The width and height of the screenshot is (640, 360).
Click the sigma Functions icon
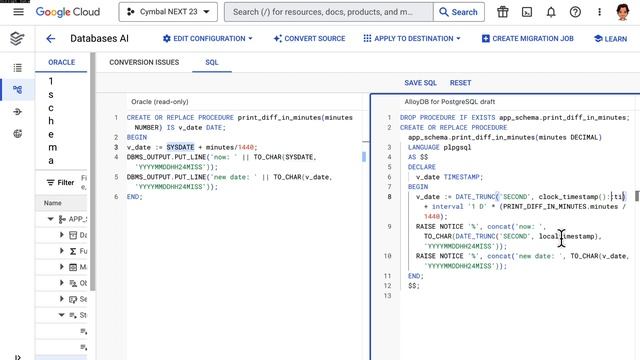coord(73,251)
